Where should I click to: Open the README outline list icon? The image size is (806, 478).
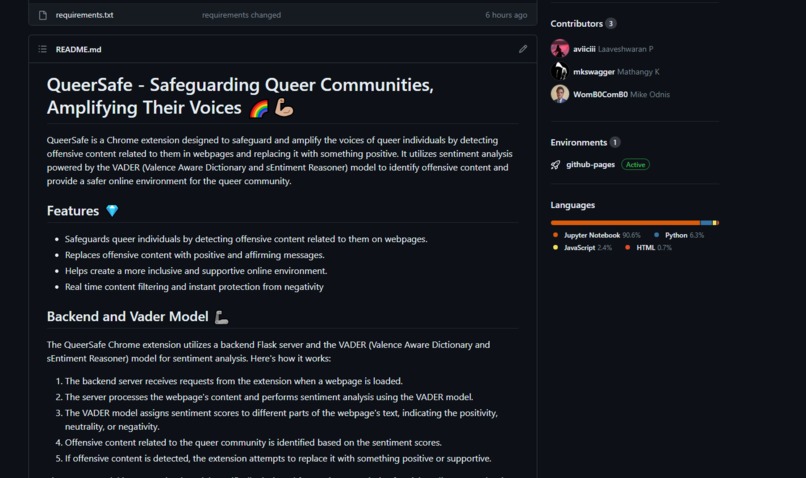[x=43, y=49]
